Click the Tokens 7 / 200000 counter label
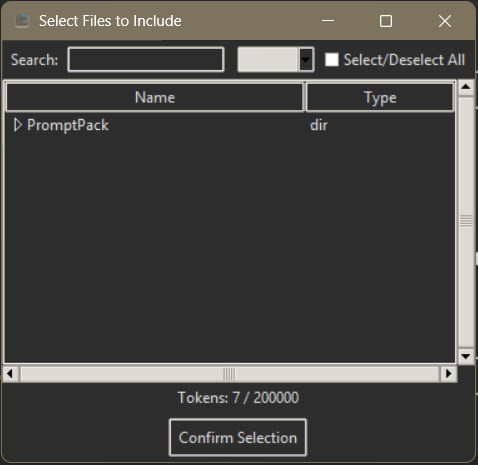 point(238,397)
